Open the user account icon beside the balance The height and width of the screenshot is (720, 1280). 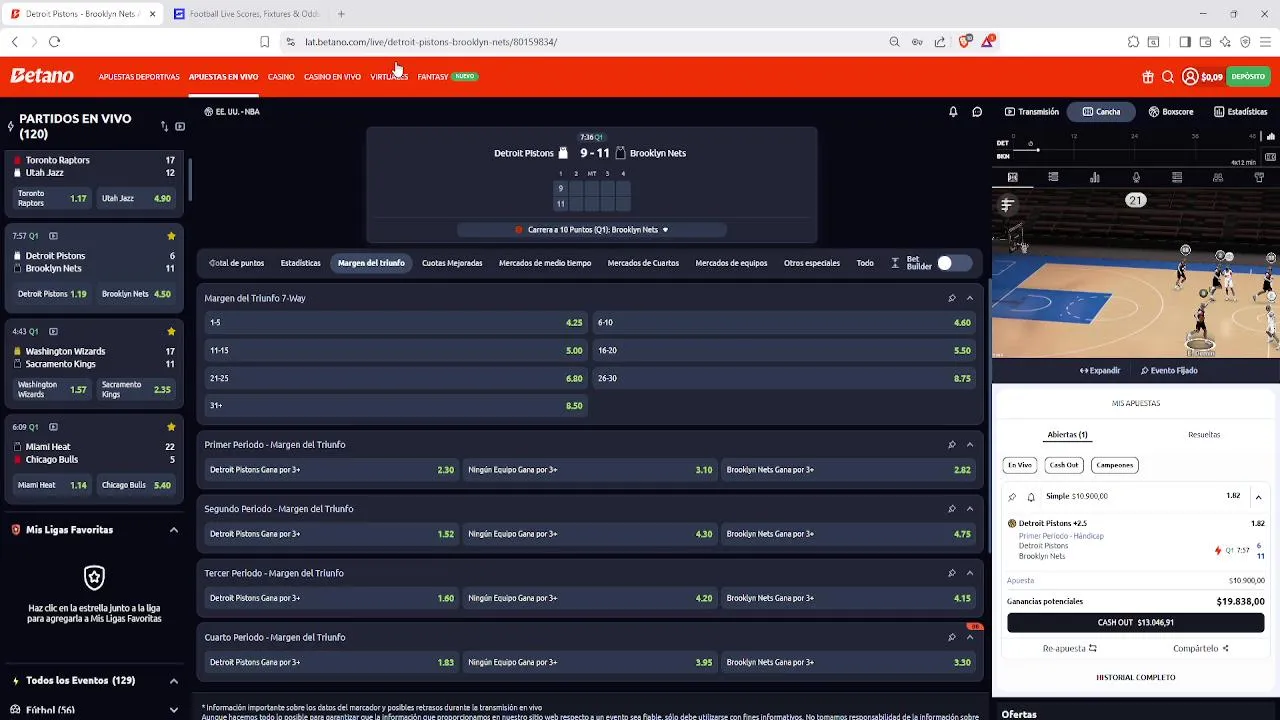1190,77
